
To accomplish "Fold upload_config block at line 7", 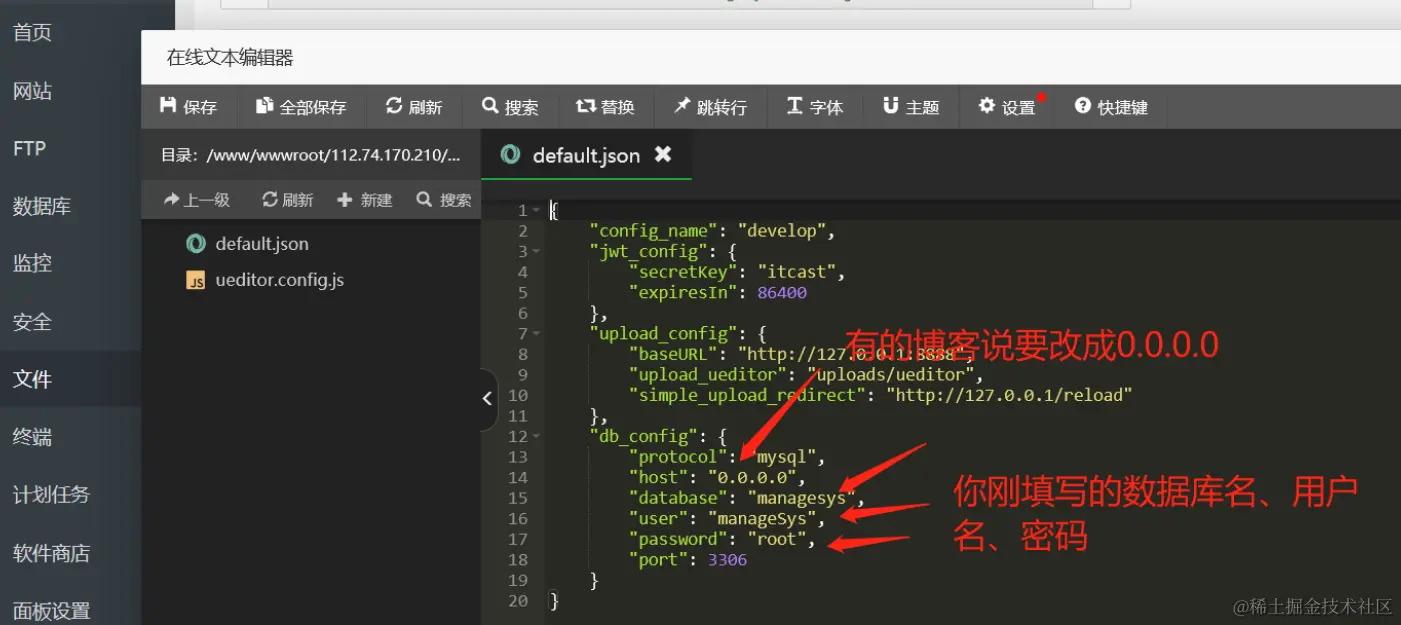I will point(537,334).
